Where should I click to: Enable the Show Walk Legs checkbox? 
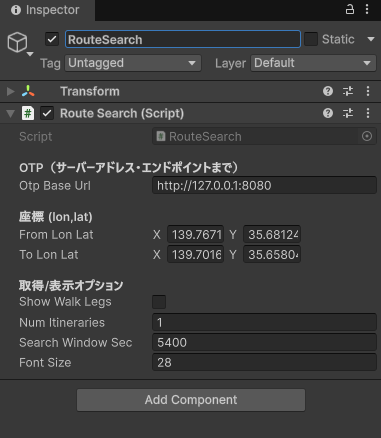pos(159,302)
